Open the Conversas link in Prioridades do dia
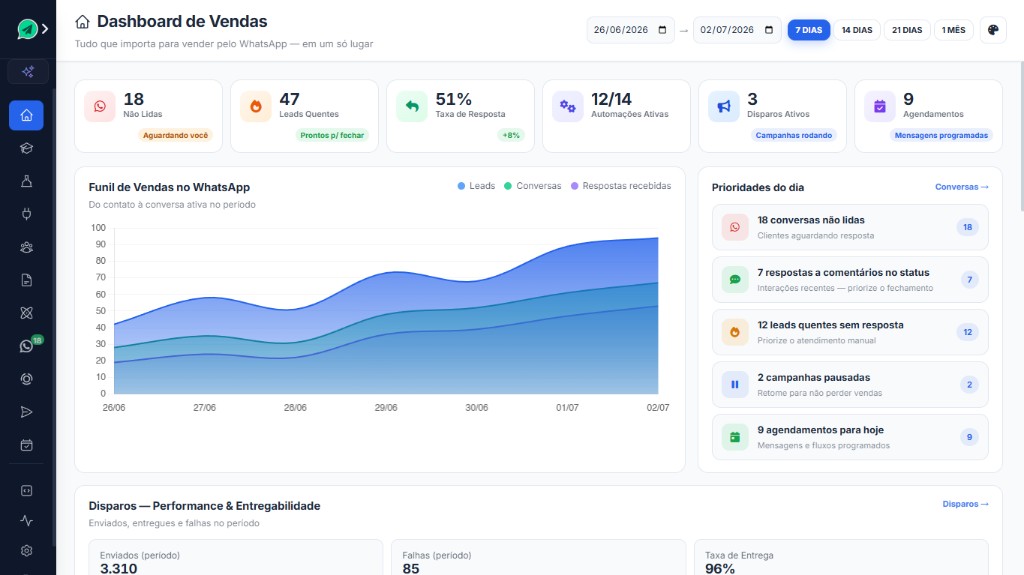The image size is (1024, 575). click(961, 187)
